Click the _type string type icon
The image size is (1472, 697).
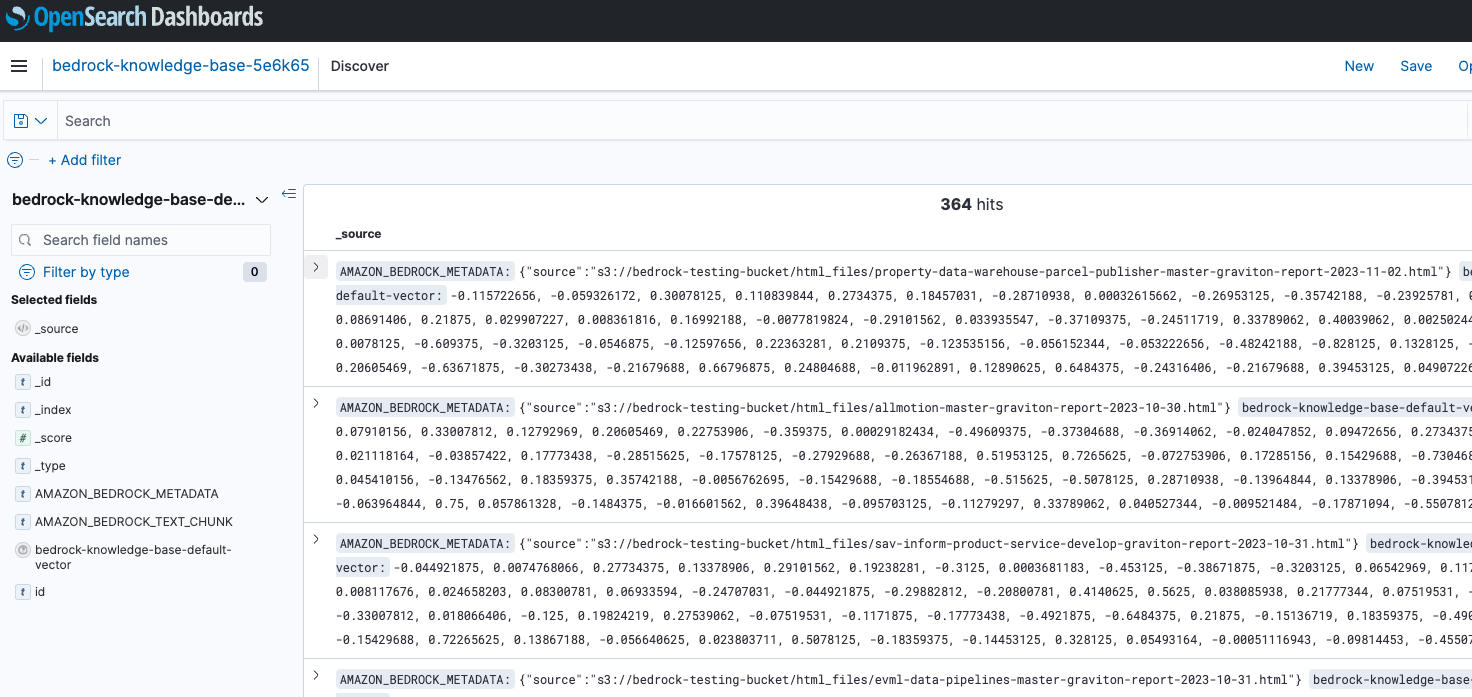[x=23, y=466]
